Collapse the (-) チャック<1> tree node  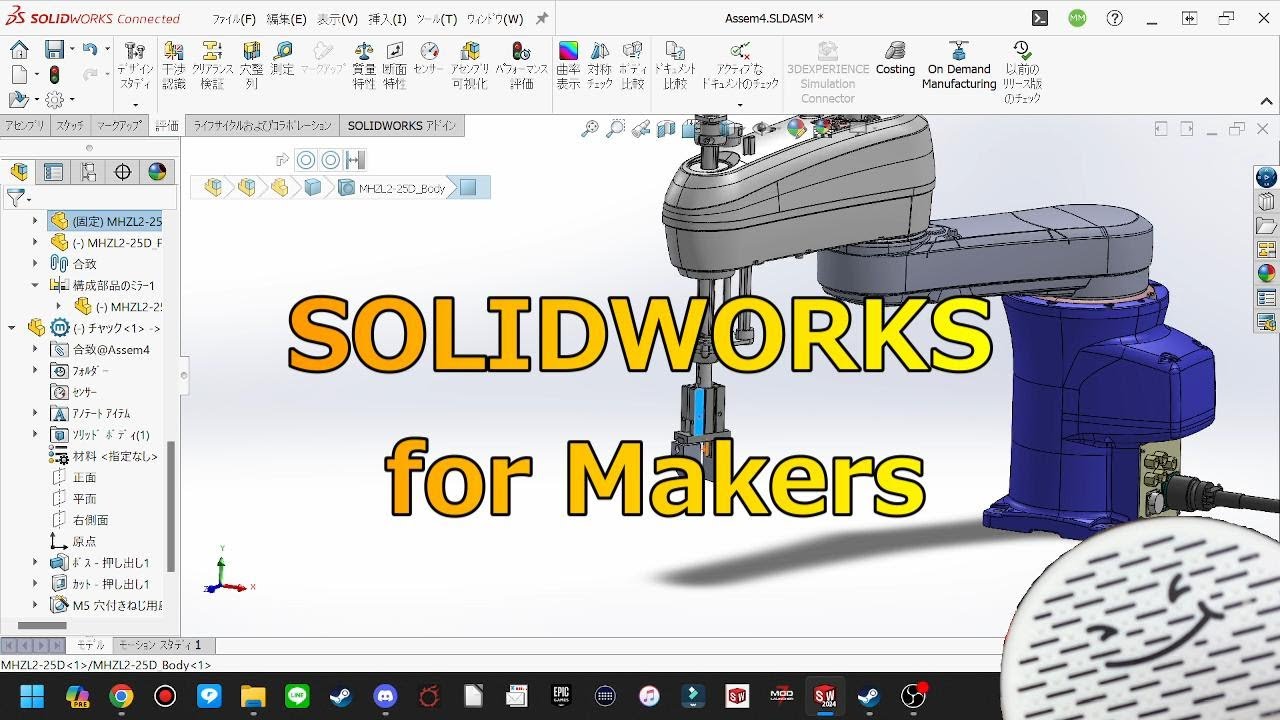[12, 328]
